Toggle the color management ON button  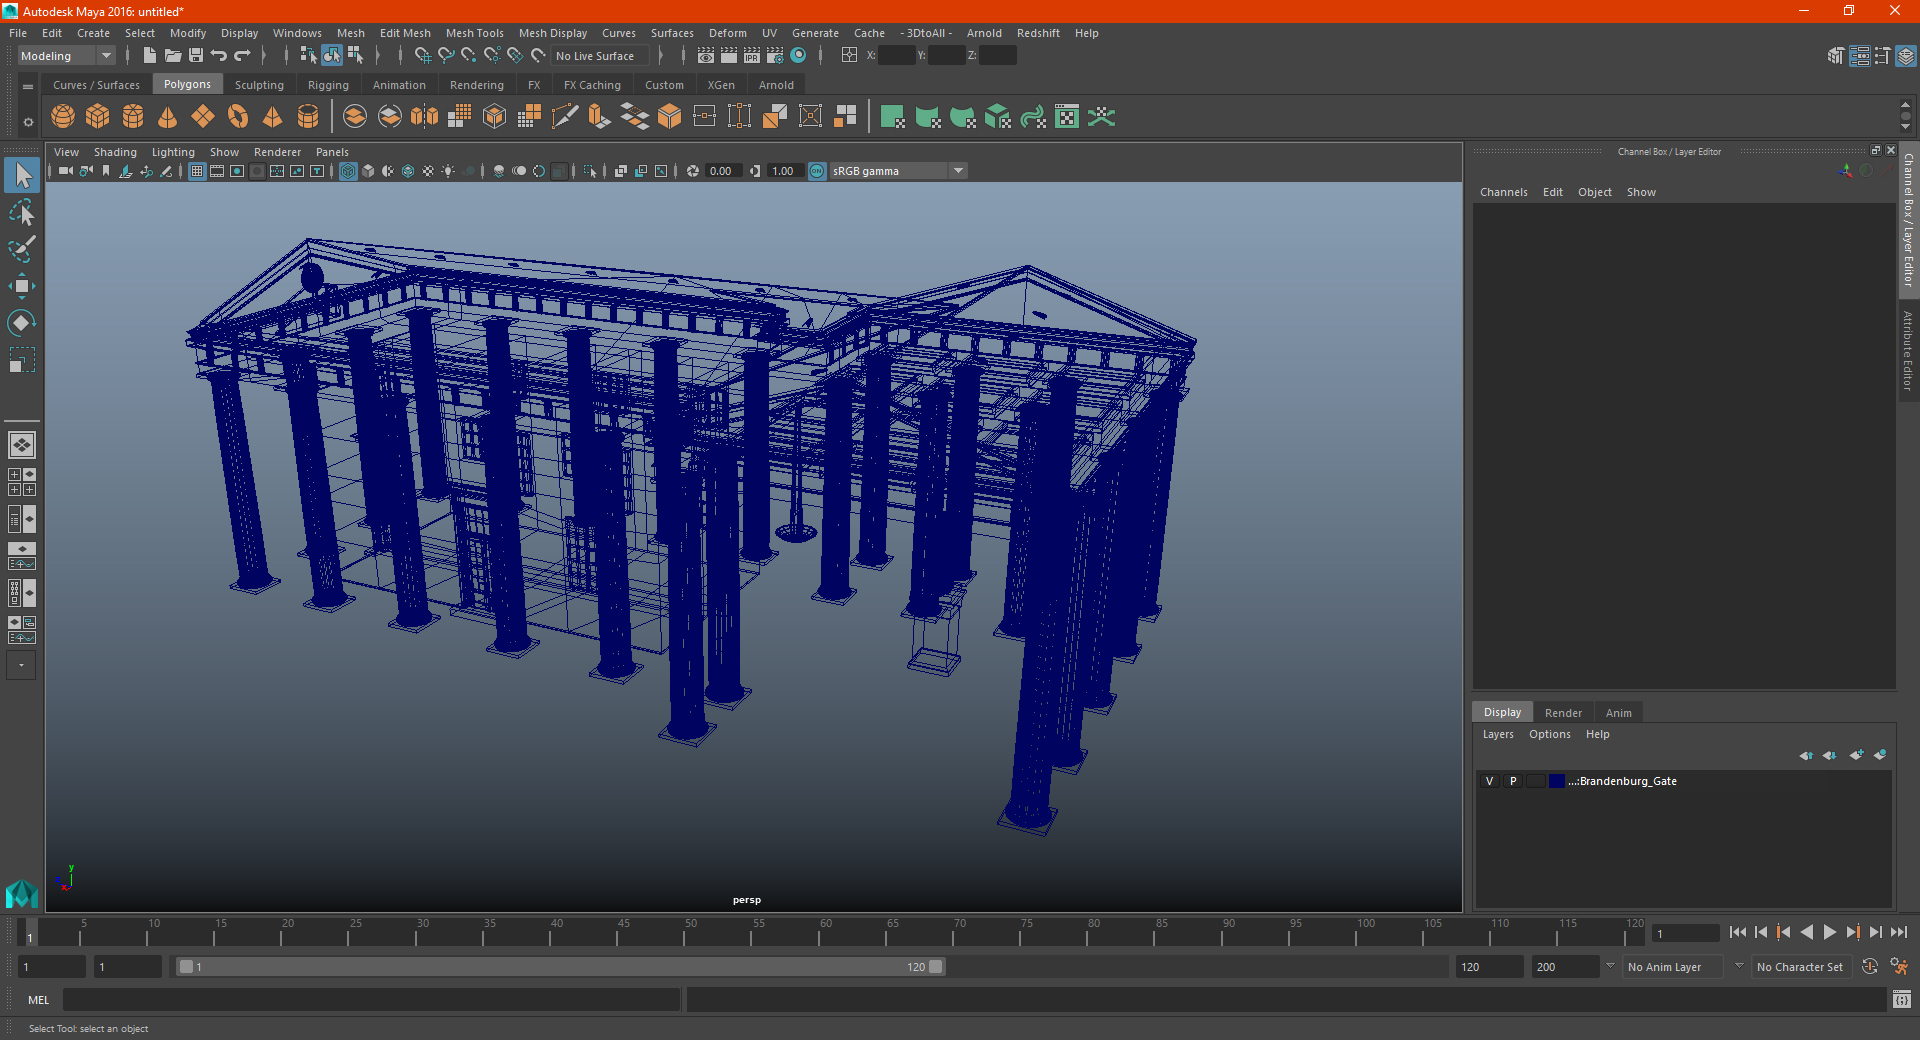click(x=817, y=171)
